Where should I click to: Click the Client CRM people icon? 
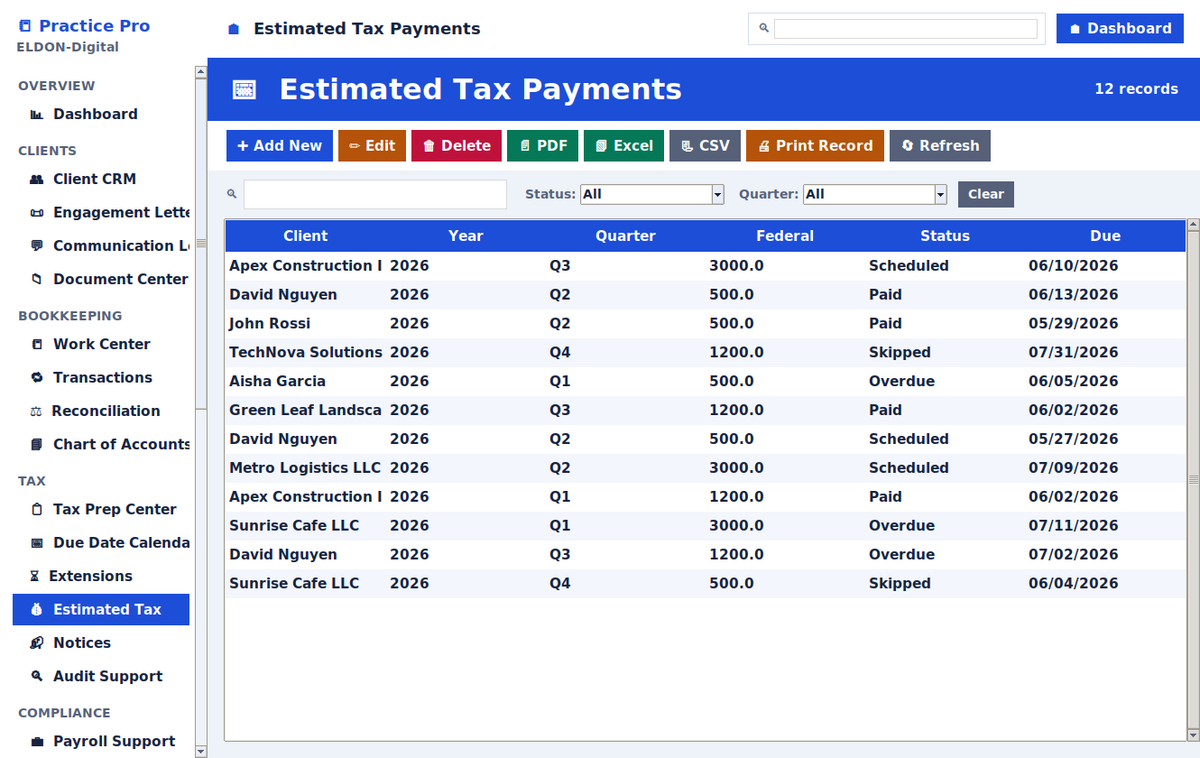pos(37,180)
